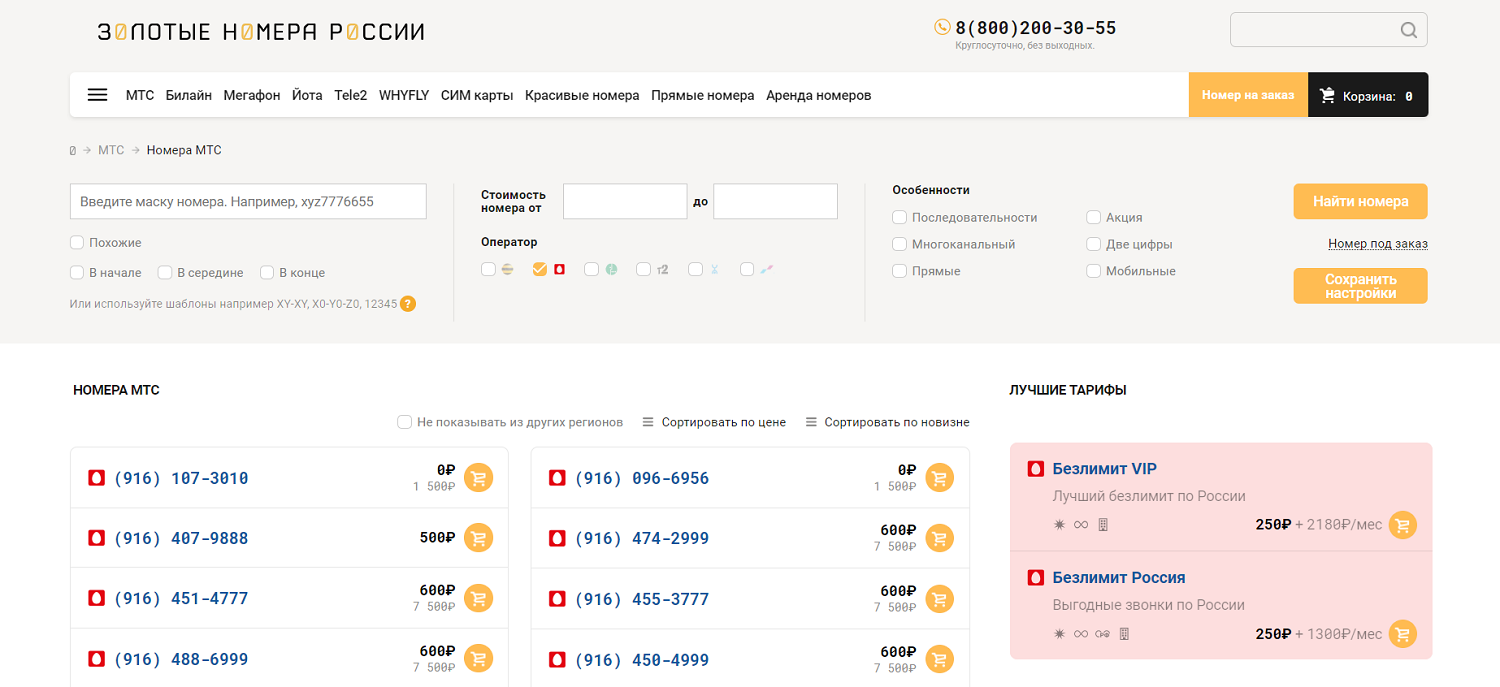Open the Tele2 menu item
The width and height of the screenshot is (1500, 687).
click(351, 95)
